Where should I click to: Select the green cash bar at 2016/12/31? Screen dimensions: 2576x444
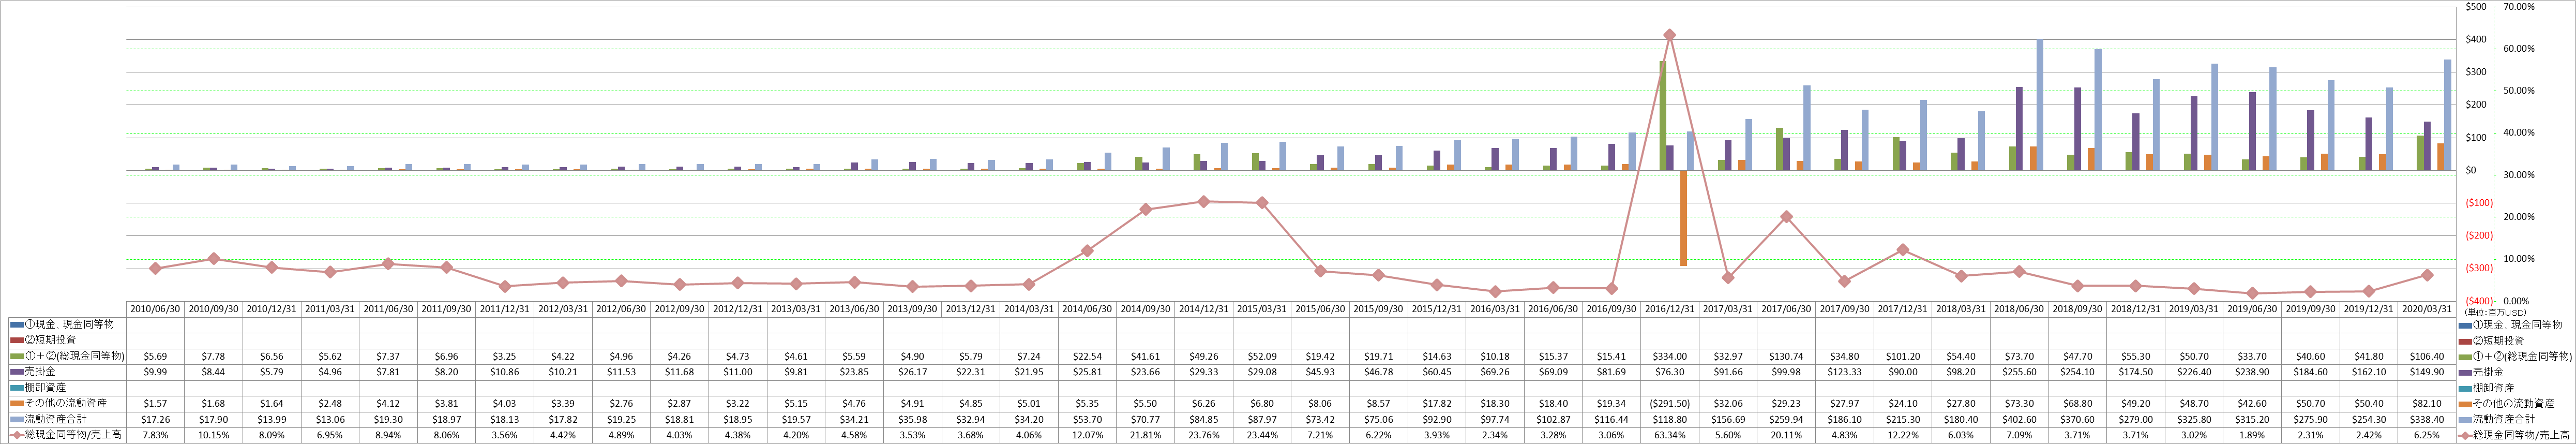(1662, 116)
